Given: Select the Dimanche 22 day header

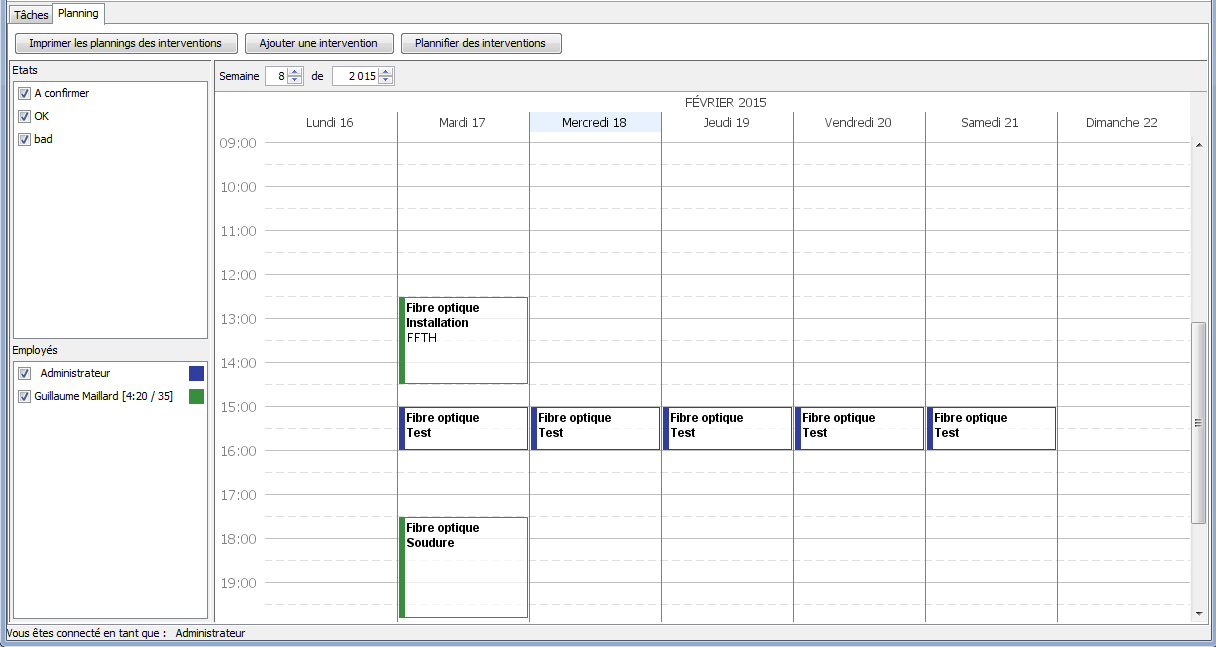Looking at the screenshot, I should pyautogui.click(x=1122, y=122).
